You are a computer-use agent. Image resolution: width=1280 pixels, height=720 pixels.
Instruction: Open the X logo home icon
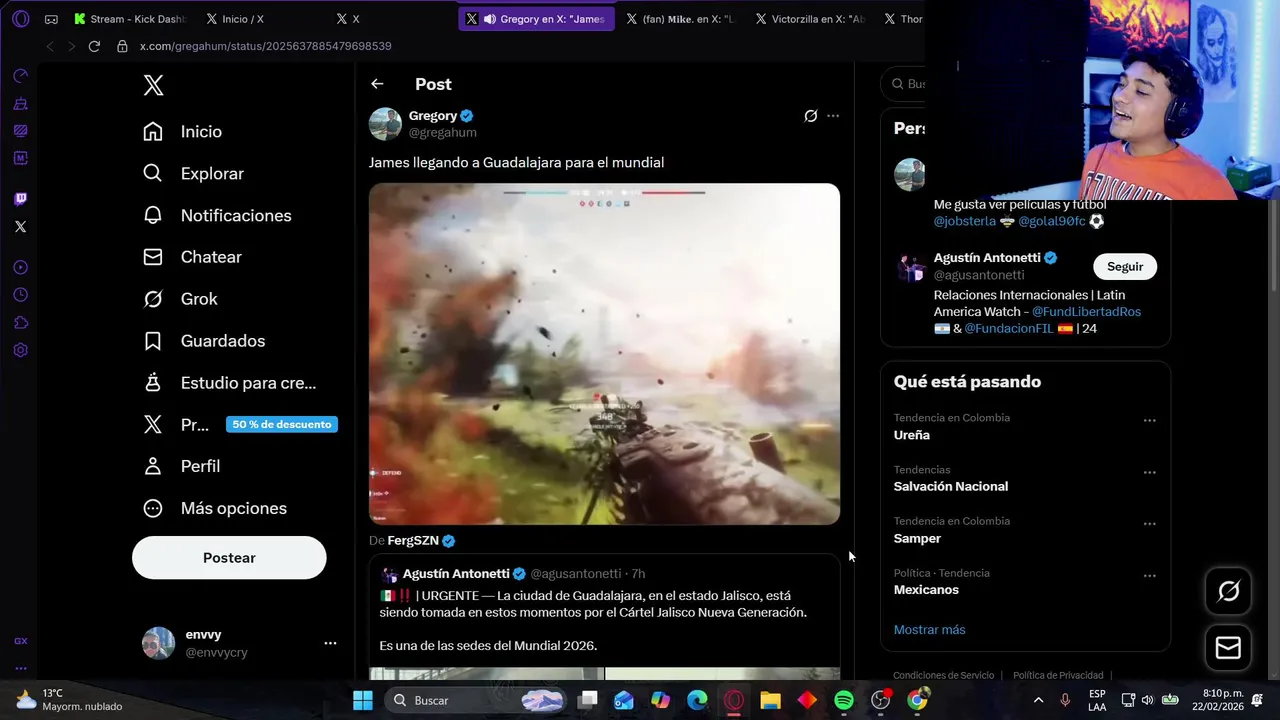[x=153, y=85]
